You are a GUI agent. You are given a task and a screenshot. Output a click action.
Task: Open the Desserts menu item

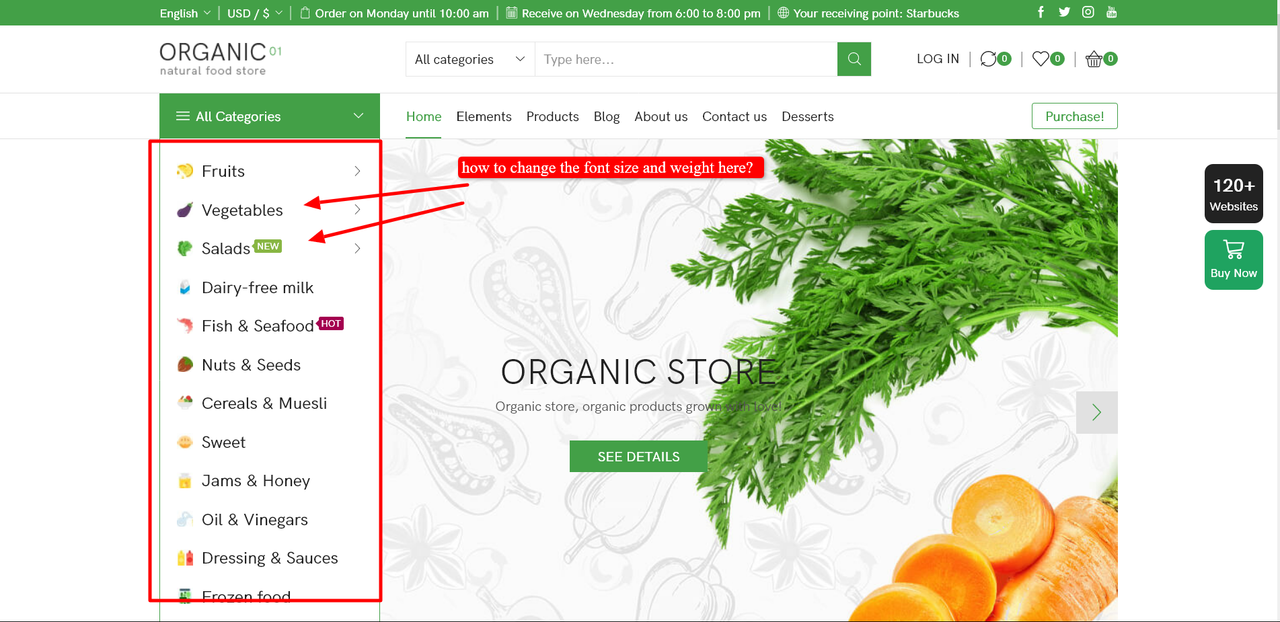coord(808,116)
